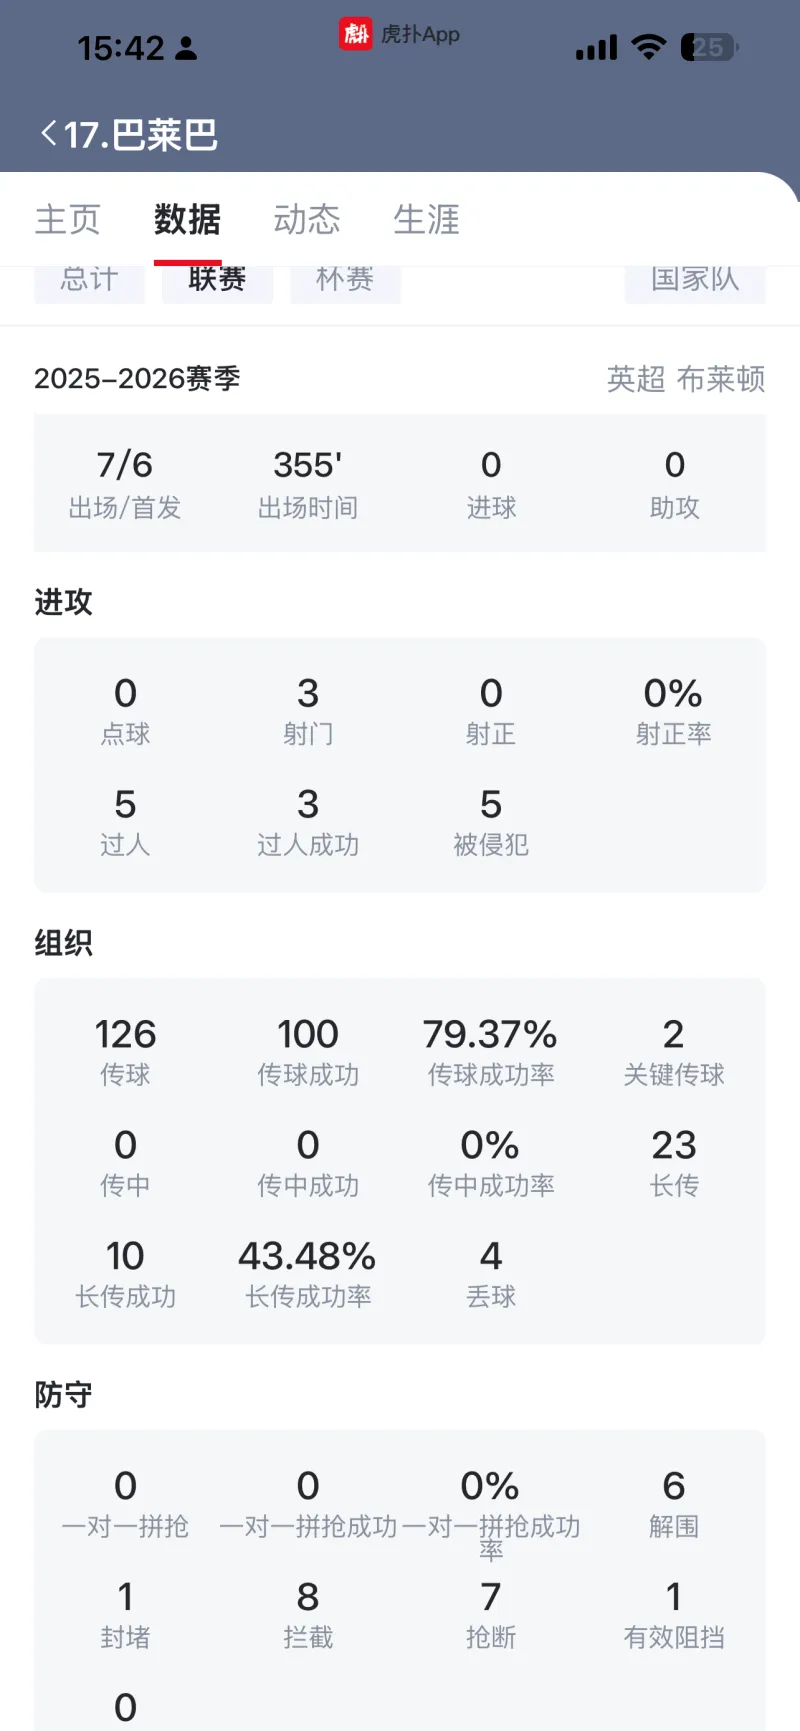Tap the 虎扑App logo icon
The image size is (800, 1731).
pyautogui.click(x=355, y=34)
